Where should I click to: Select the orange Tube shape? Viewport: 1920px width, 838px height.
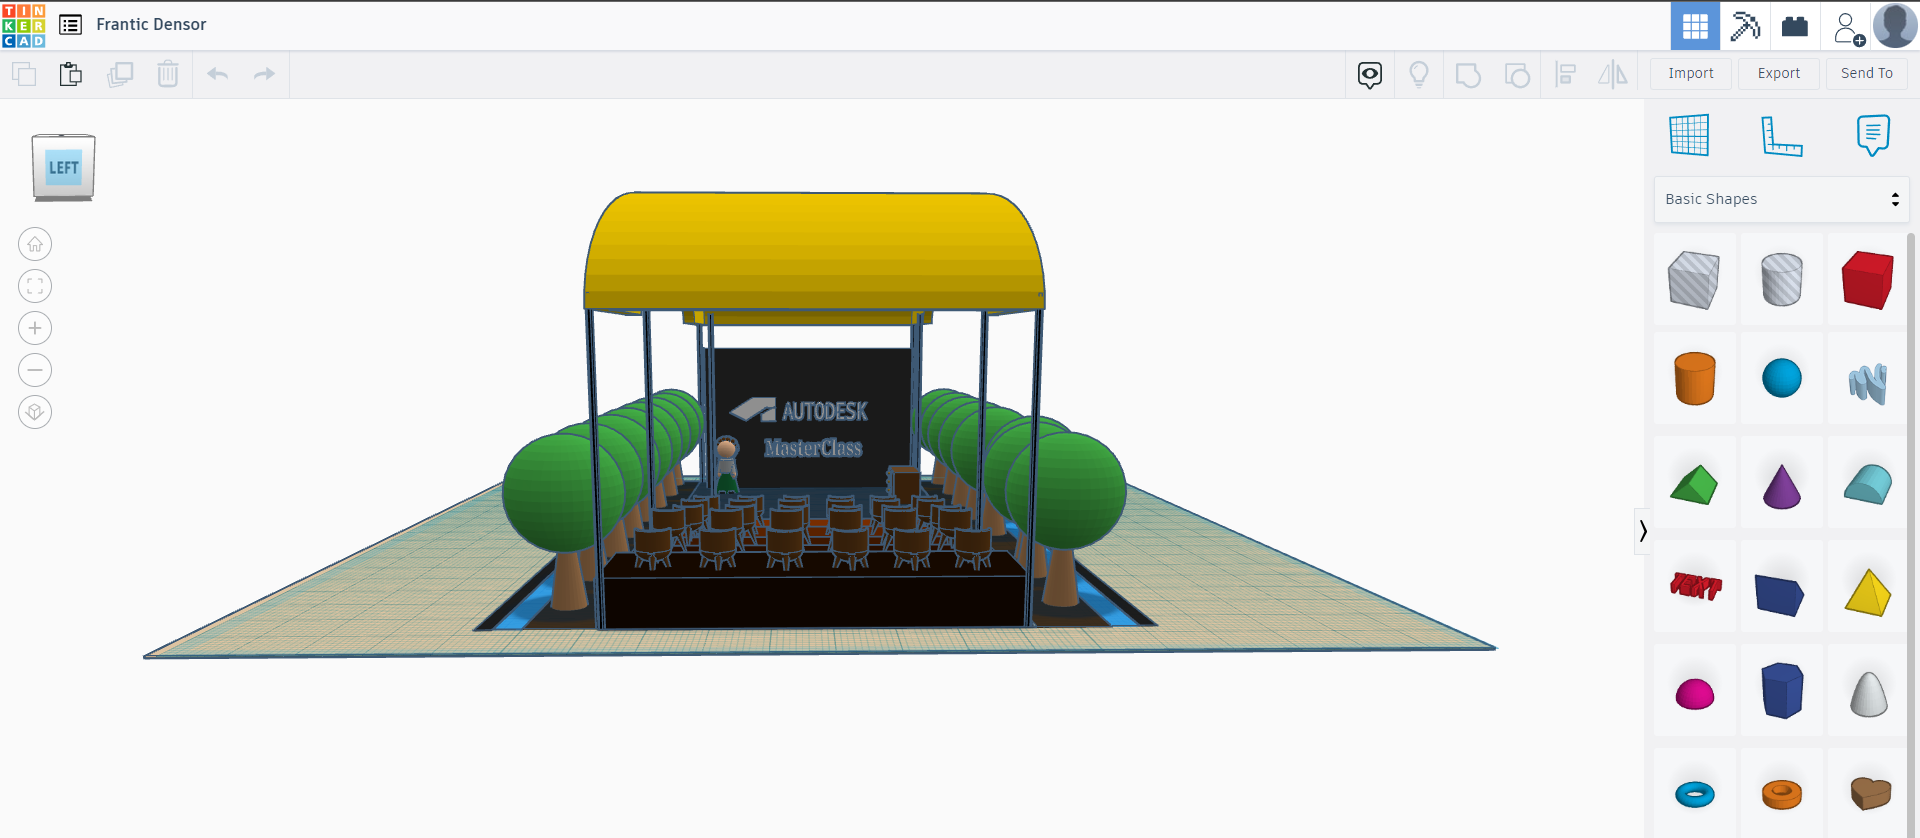pyautogui.click(x=1781, y=795)
